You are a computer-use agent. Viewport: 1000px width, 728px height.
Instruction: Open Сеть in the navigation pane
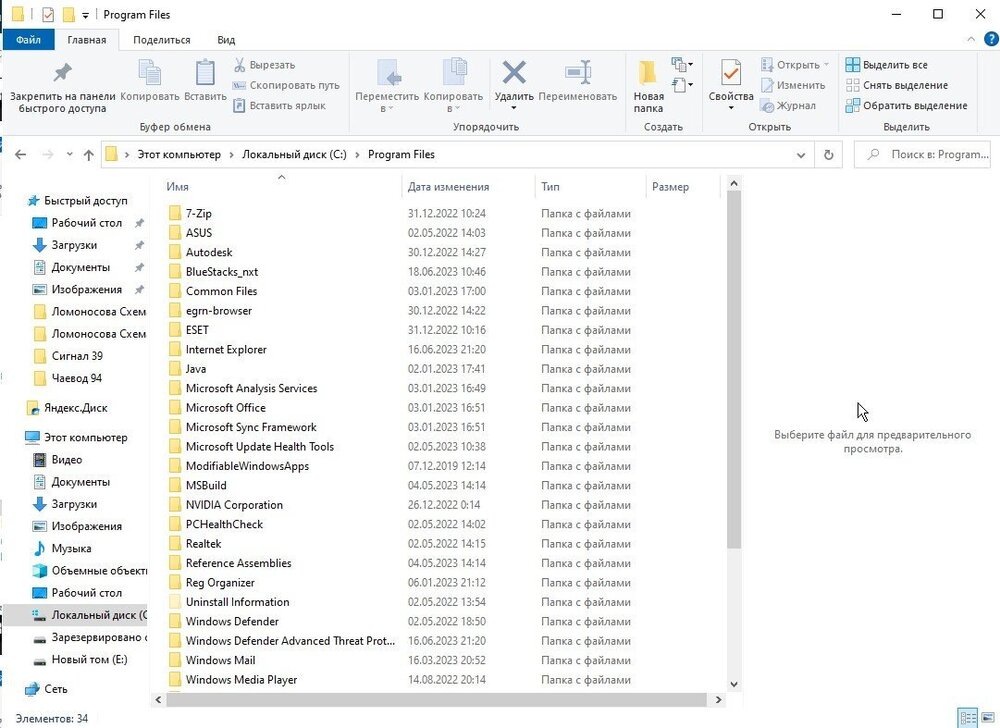point(46,689)
